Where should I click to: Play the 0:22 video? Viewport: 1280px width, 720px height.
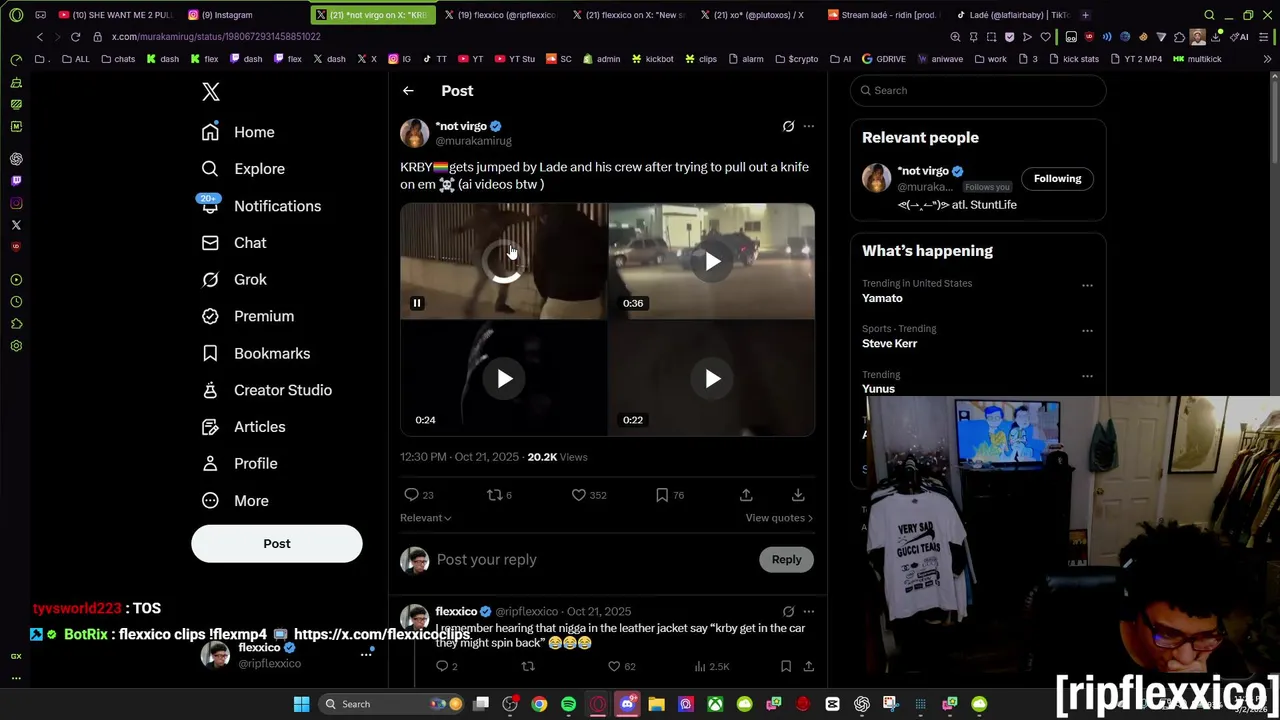point(712,378)
